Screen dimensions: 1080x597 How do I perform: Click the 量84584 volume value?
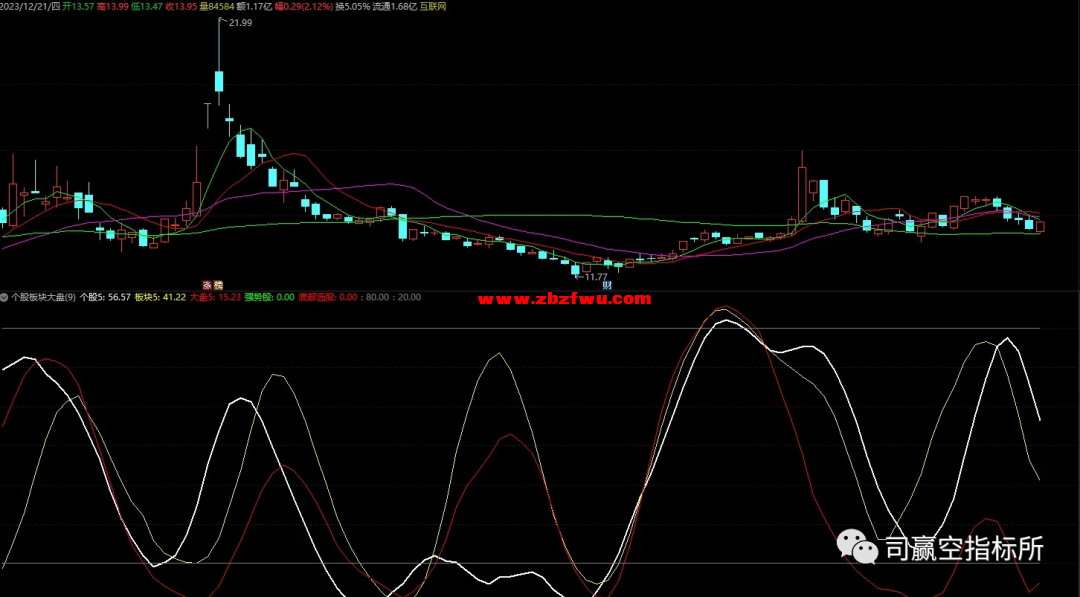tap(217, 6)
